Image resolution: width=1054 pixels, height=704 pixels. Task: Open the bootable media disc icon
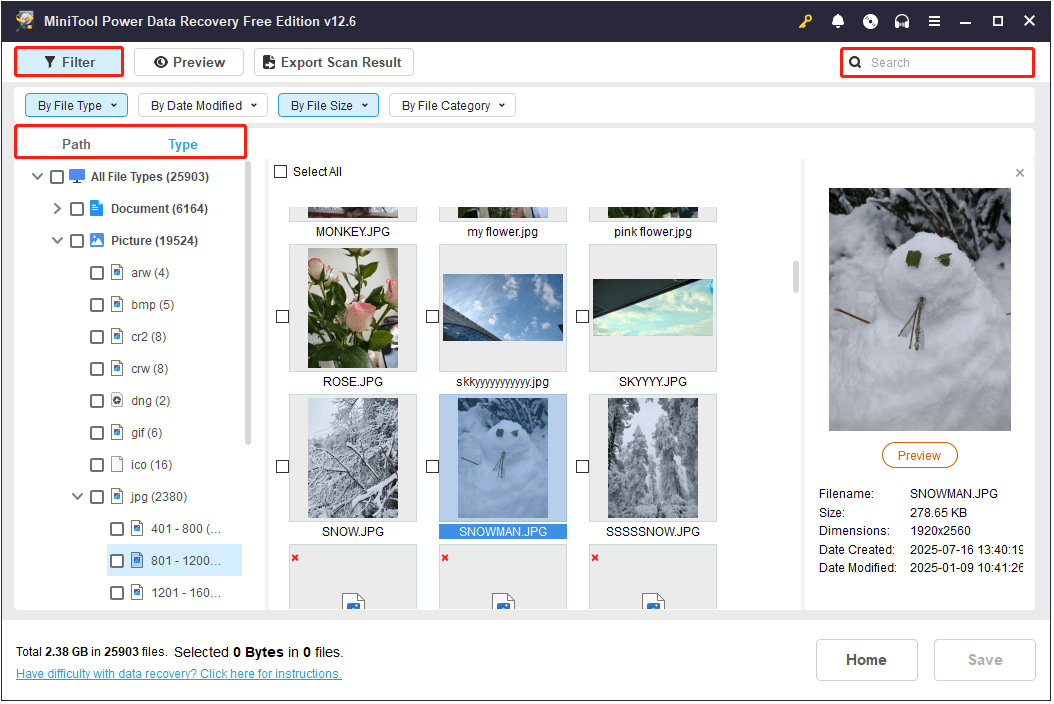[x=870, y=20]
